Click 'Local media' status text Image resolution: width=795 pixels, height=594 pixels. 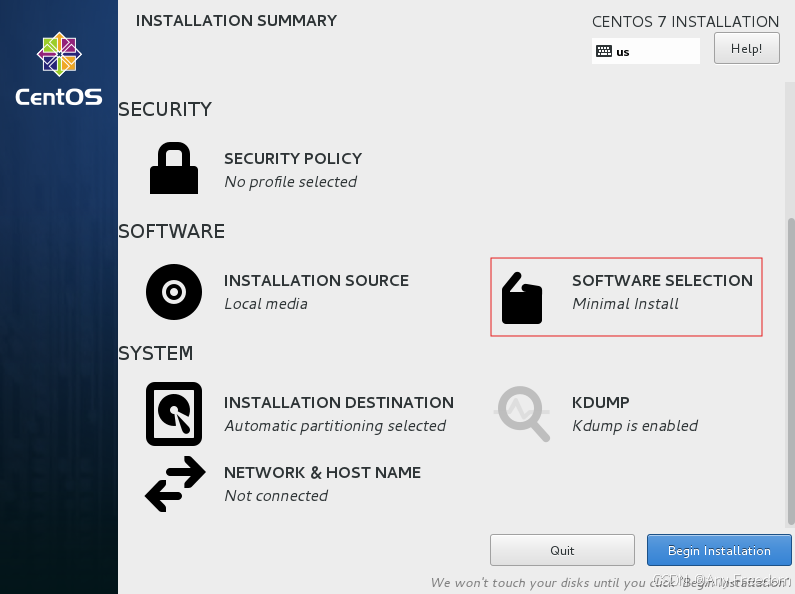pos(266,304)
